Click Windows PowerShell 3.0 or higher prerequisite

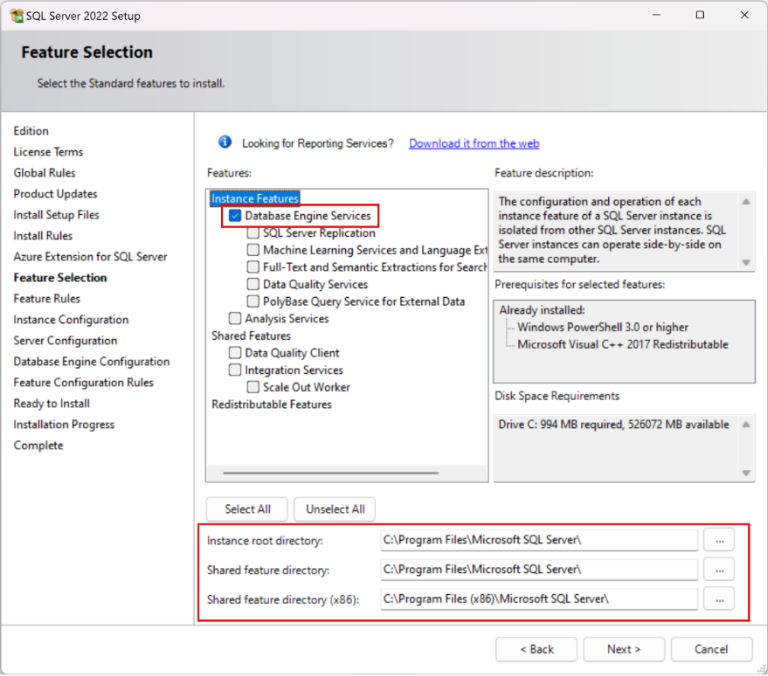click(602, 327)
